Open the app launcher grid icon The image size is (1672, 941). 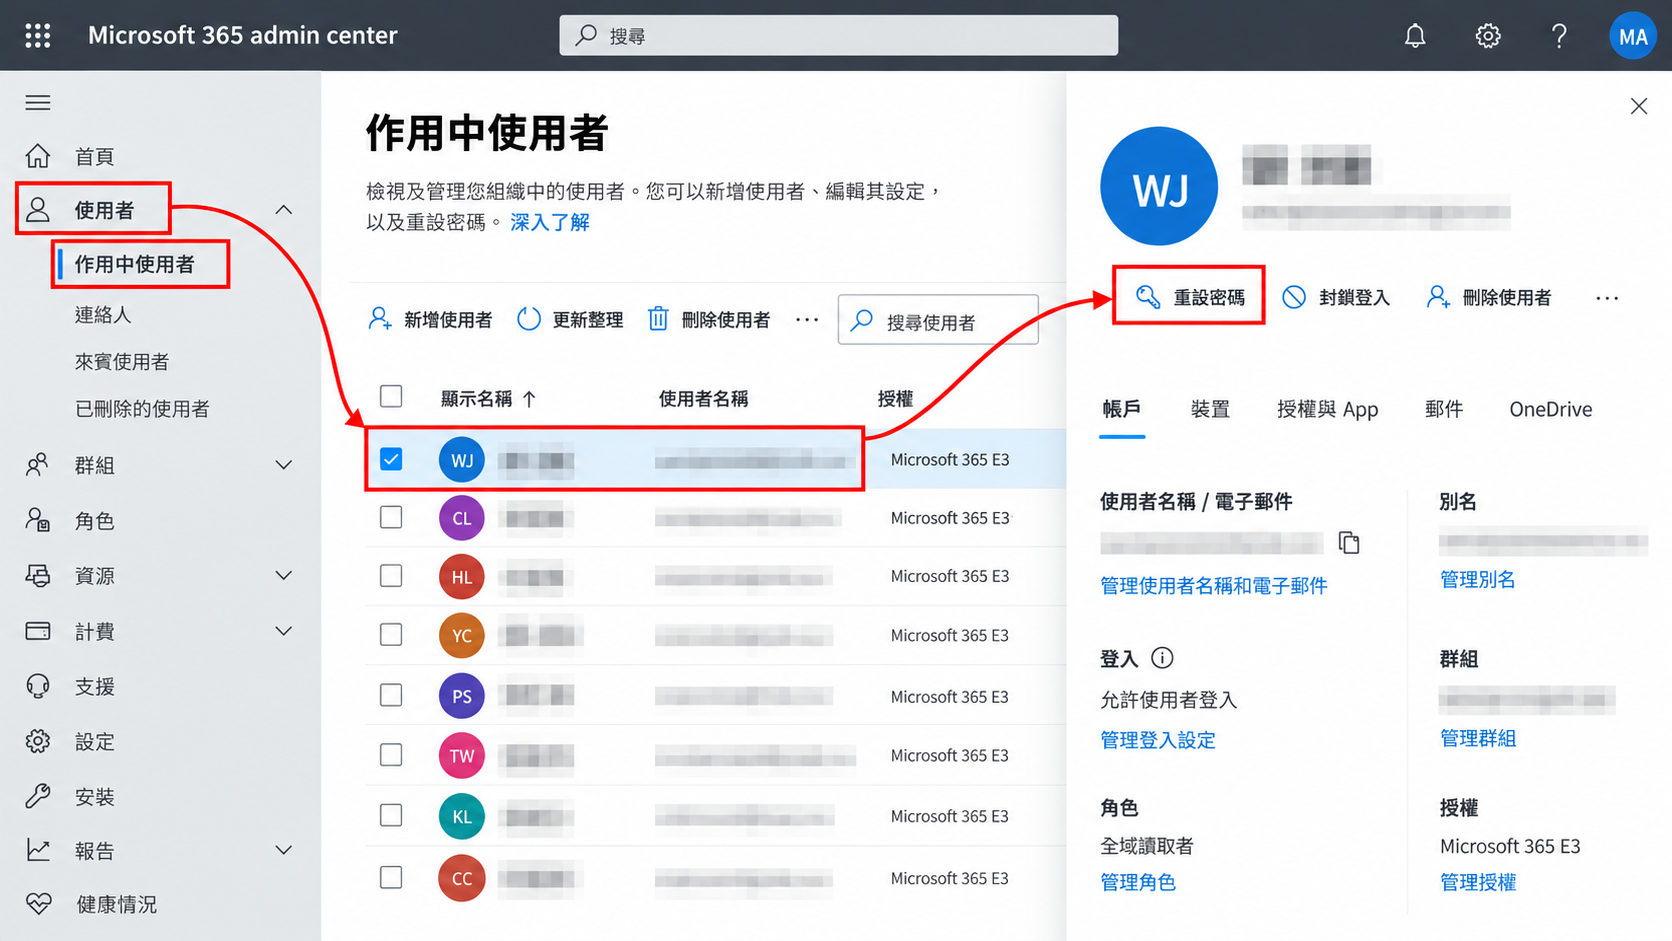tap(38, 36)
